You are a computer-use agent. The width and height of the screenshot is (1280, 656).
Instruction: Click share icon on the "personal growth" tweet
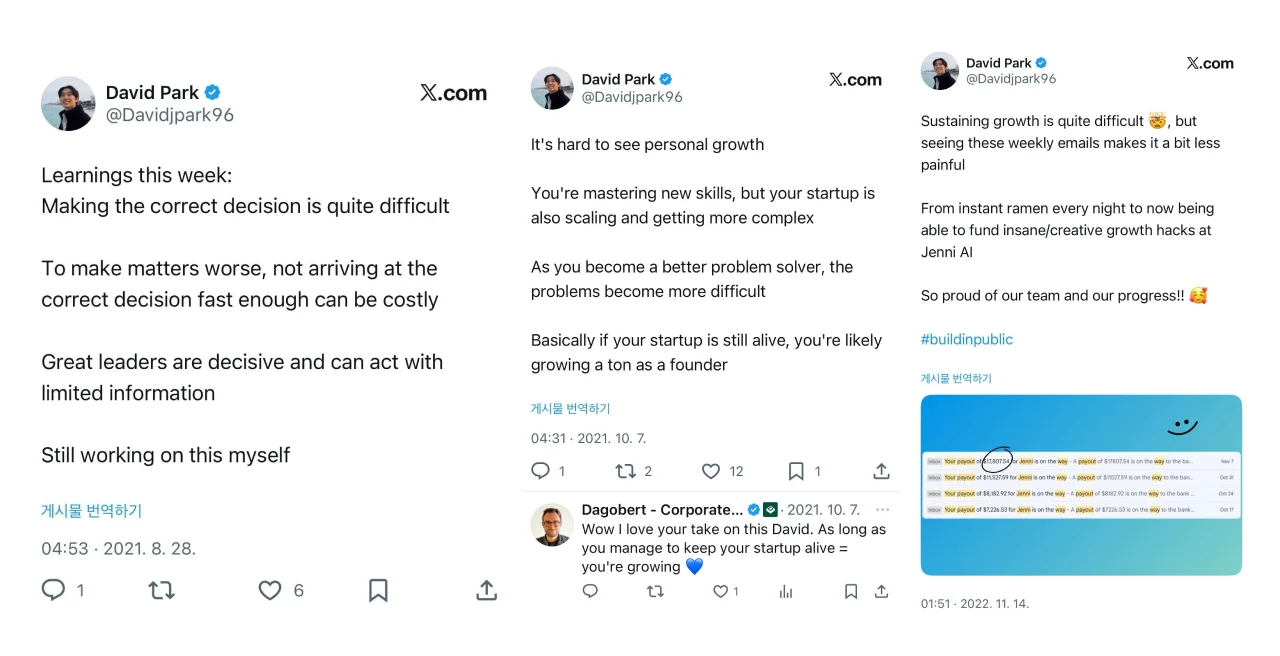(881, 471)
